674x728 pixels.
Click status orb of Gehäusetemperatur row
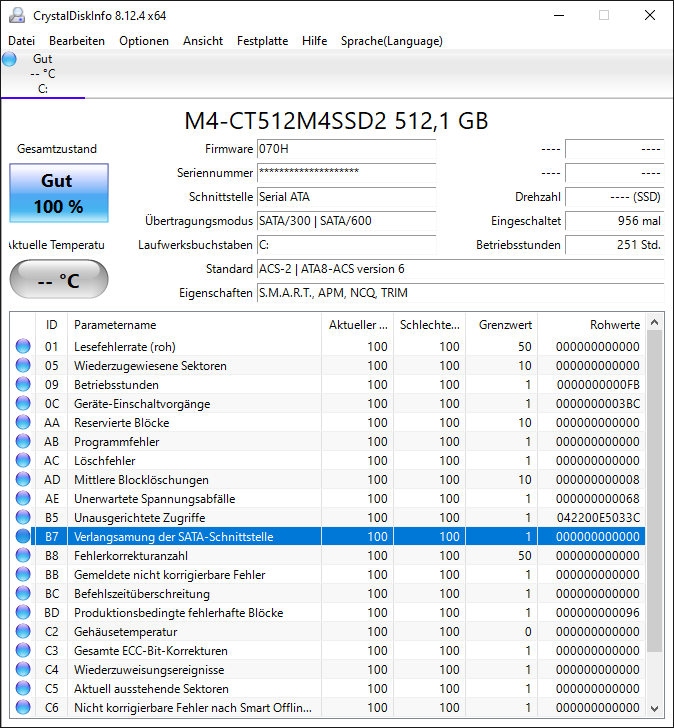coord(23,631)
